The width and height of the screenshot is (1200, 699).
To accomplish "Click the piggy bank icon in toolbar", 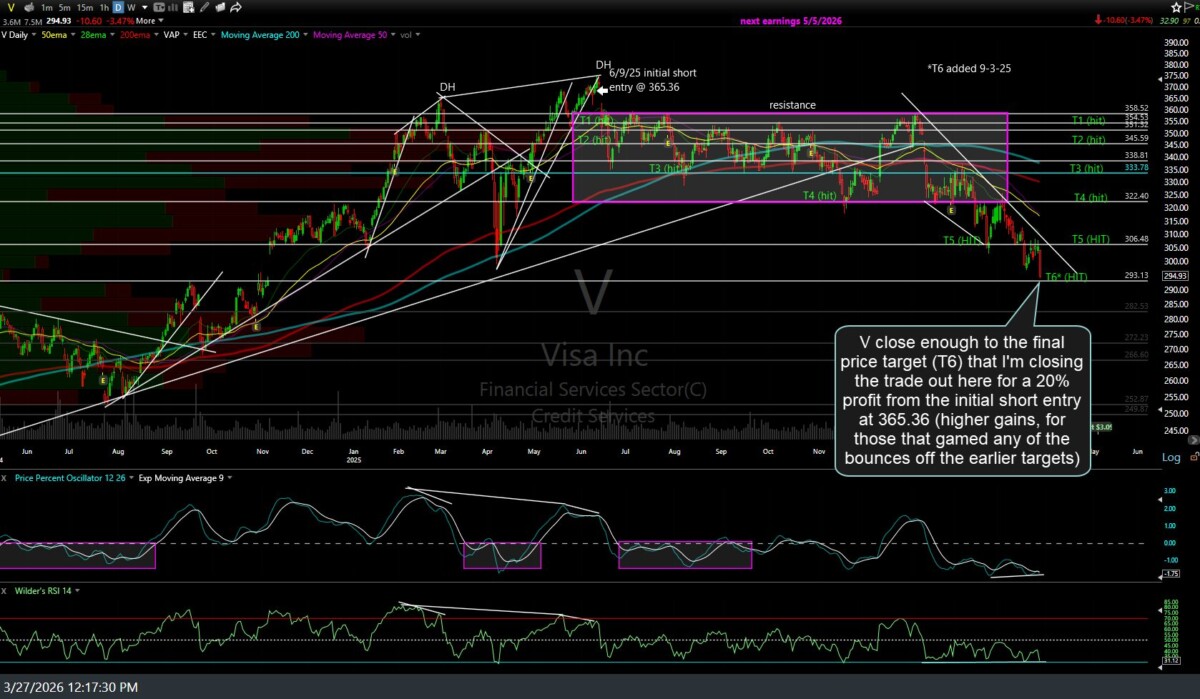I will (29, 7).
